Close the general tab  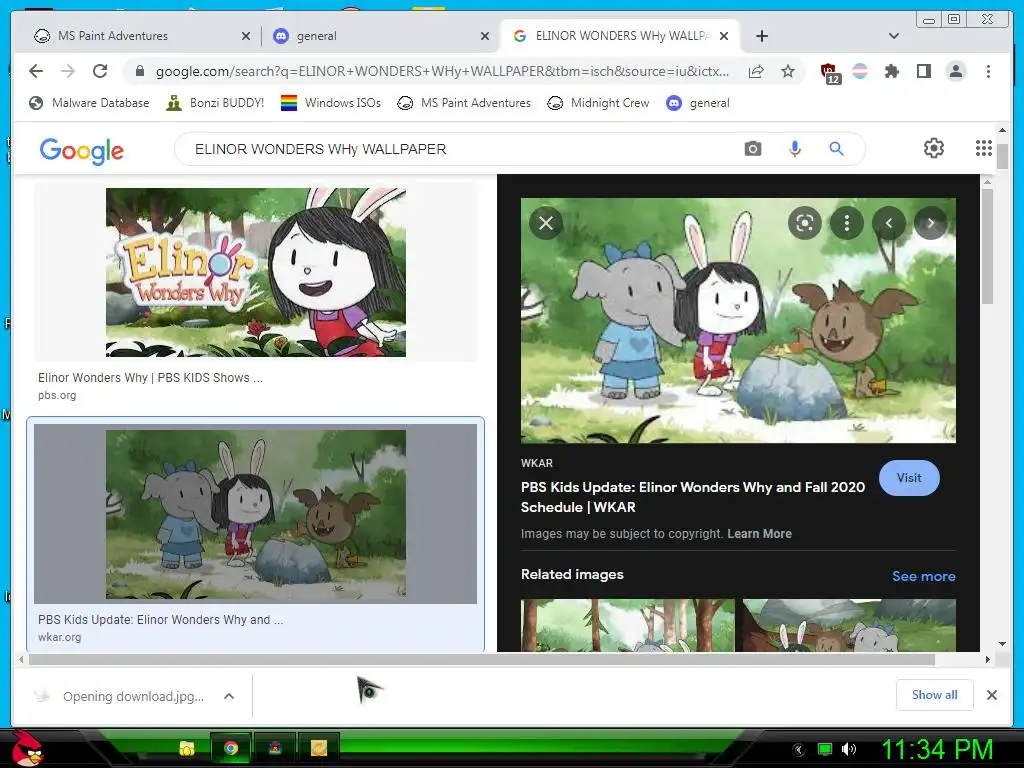pyautogui.click(x=485, y=36)
